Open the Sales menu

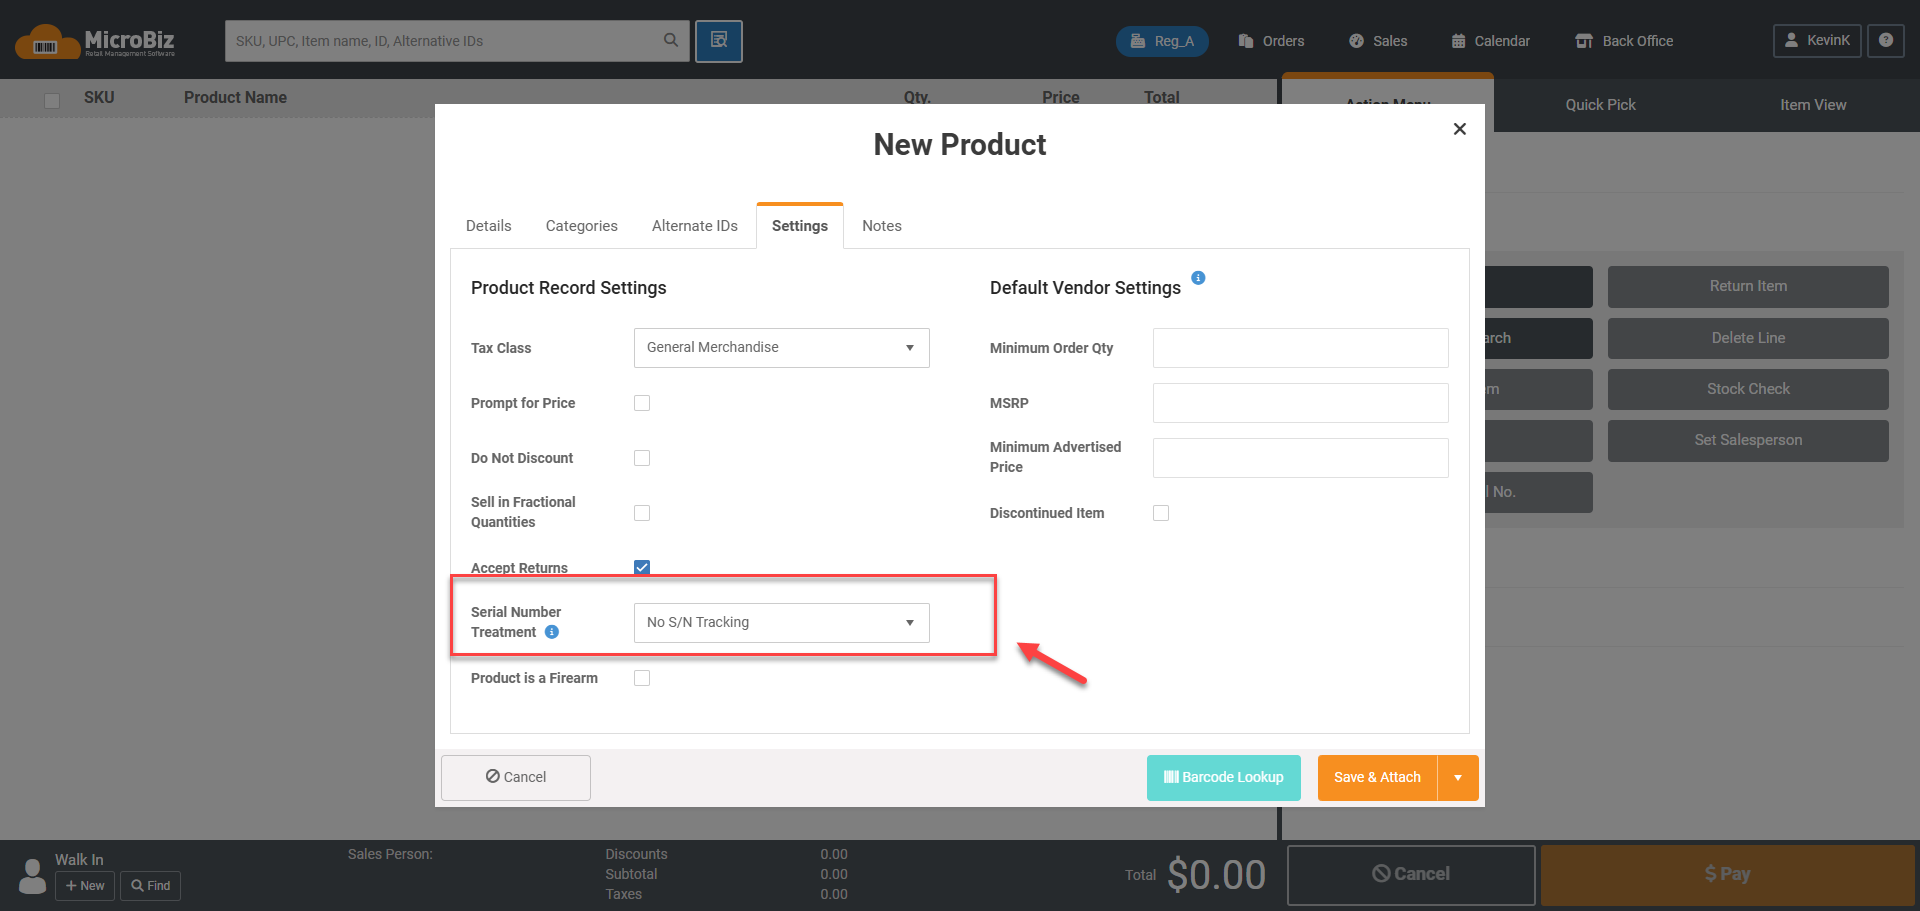pos(1378,41)
